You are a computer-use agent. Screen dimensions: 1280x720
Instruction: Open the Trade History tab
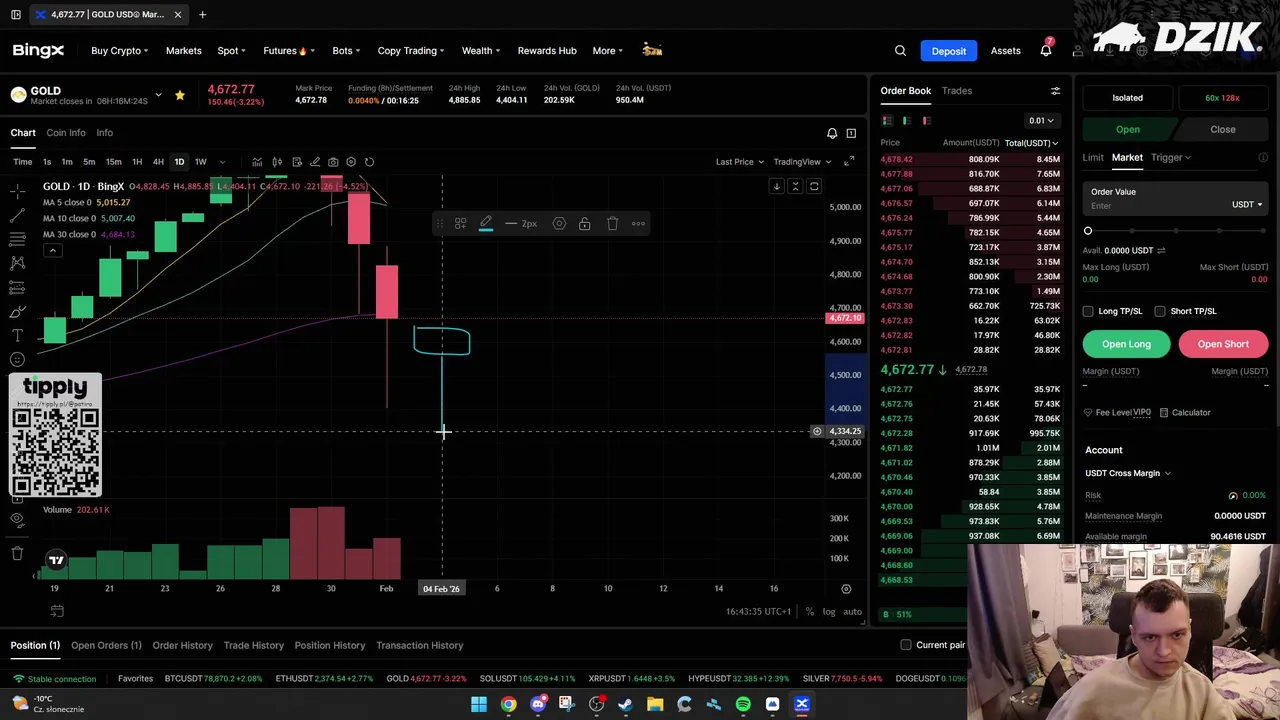pyautogui.click(x=253, y=645)
